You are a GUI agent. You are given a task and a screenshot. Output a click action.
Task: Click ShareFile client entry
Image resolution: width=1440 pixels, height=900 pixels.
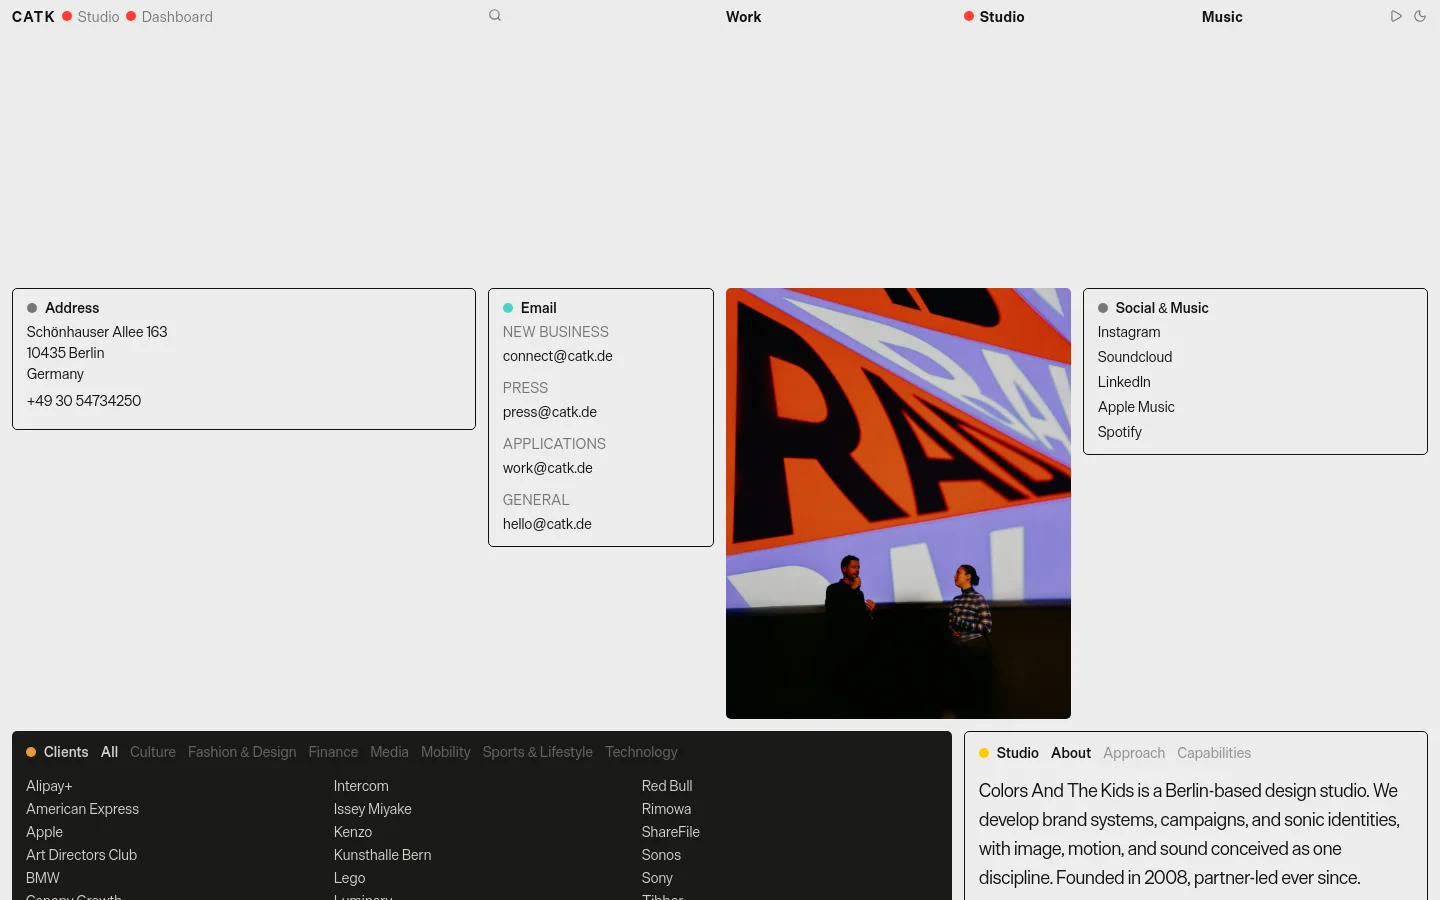[x=671, y=832]
